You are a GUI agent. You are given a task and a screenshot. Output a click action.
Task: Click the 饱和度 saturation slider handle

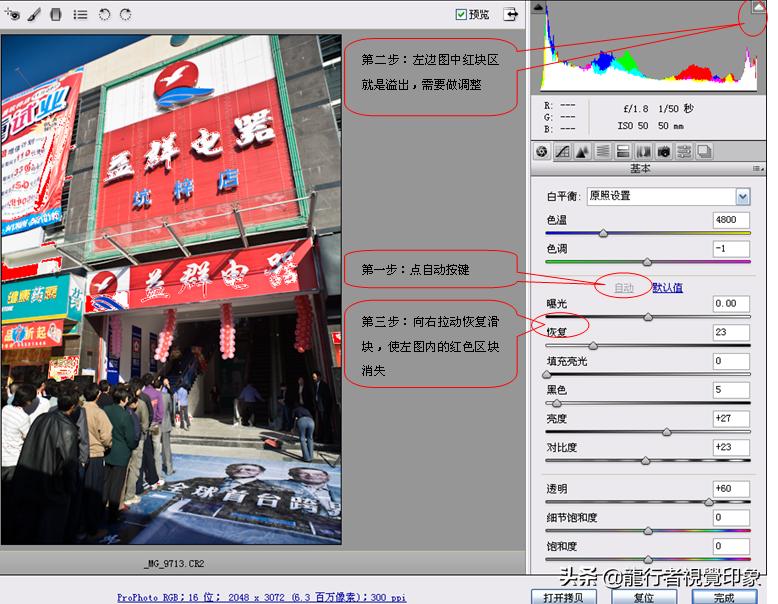coord(648,559)
